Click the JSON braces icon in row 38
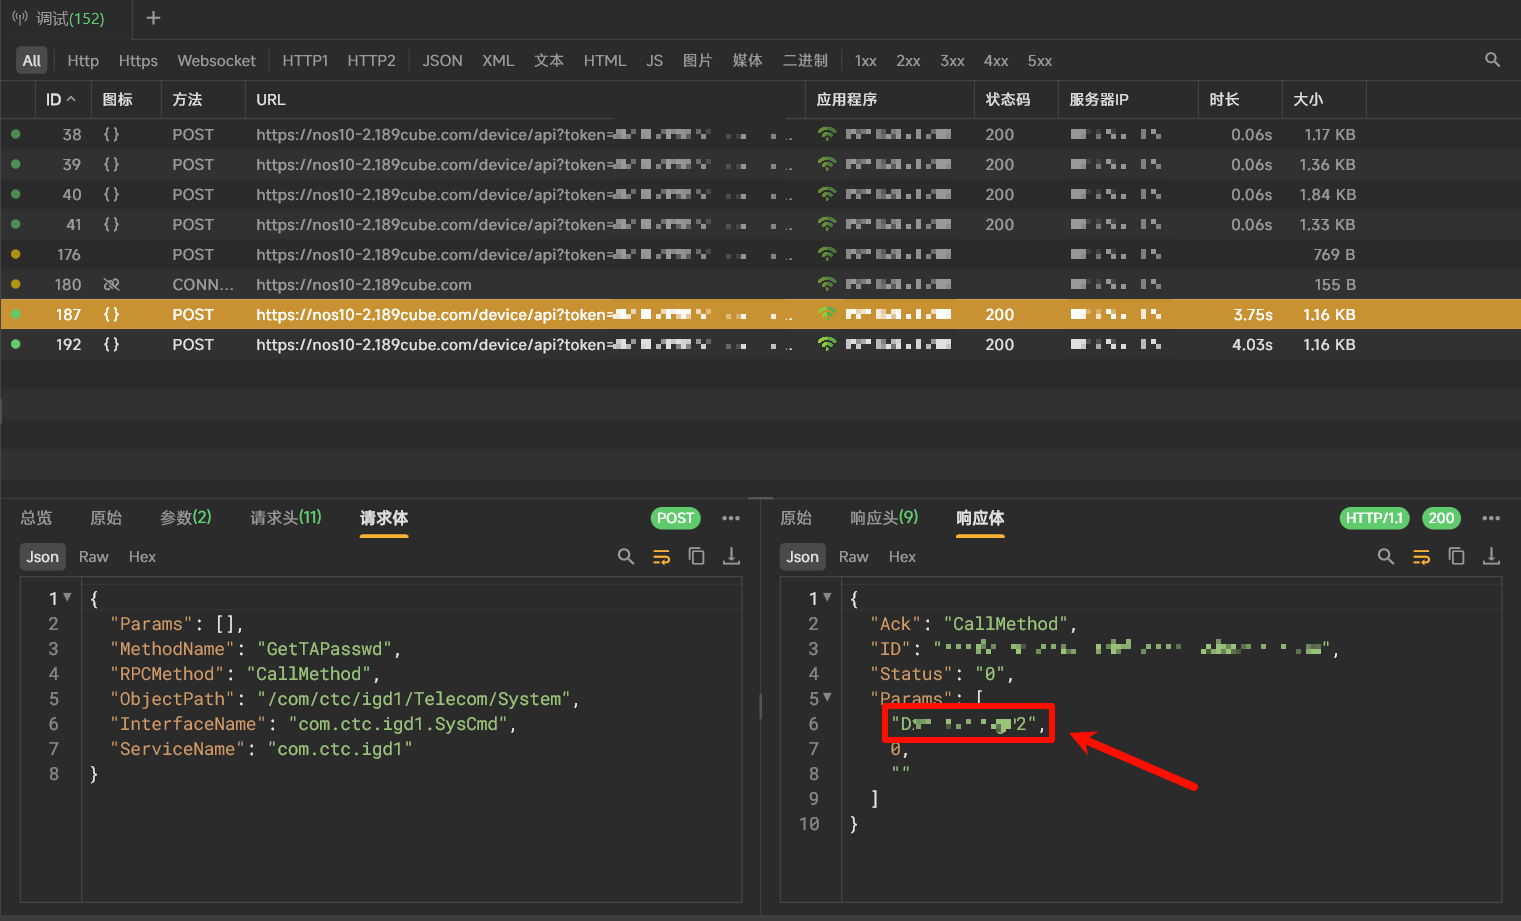This screenshot has height=921, width=1521. click(111, 134)
